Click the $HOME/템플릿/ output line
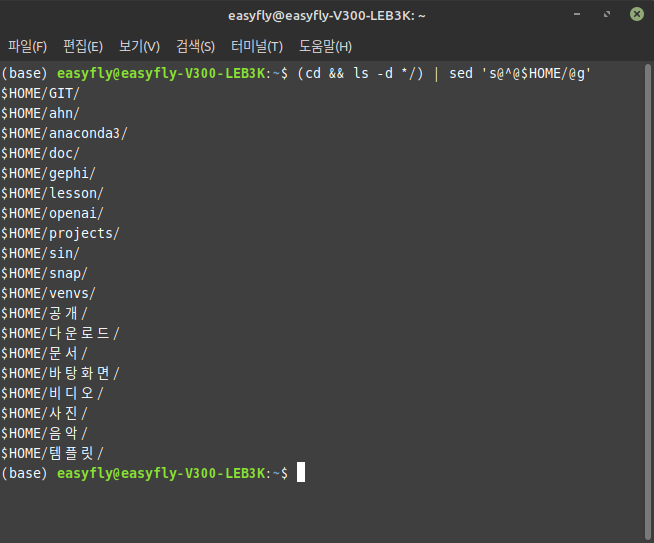Image resolution: width=654 pixels, height=543 pixels. click(52, 454)
